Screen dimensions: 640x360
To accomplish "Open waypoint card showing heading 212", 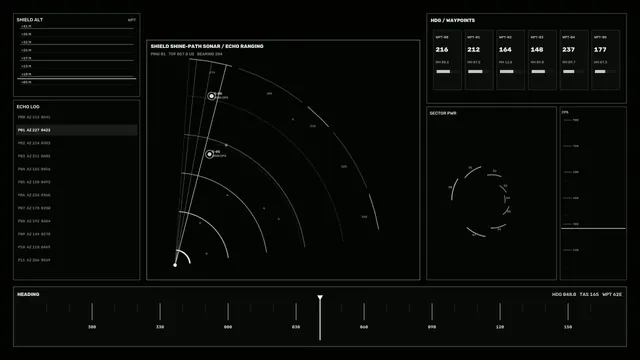I will coord(479,60).
